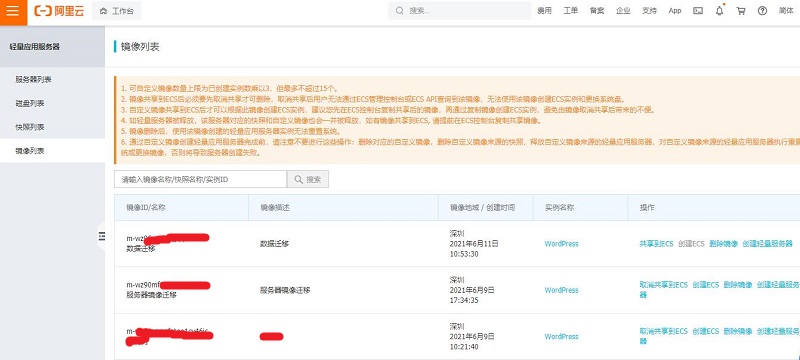Screen dimensions: 800x360
Task: Click the 搜索 button next to the filter
Action: click(308, 179)
